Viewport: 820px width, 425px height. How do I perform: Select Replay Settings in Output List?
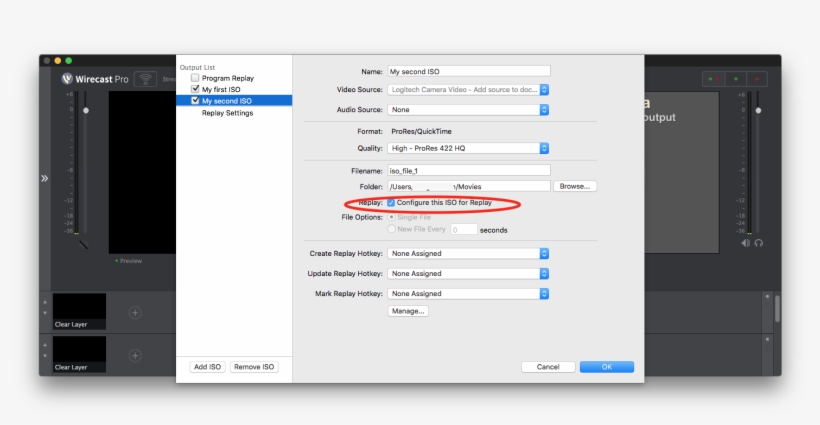(x=227, y=113)
